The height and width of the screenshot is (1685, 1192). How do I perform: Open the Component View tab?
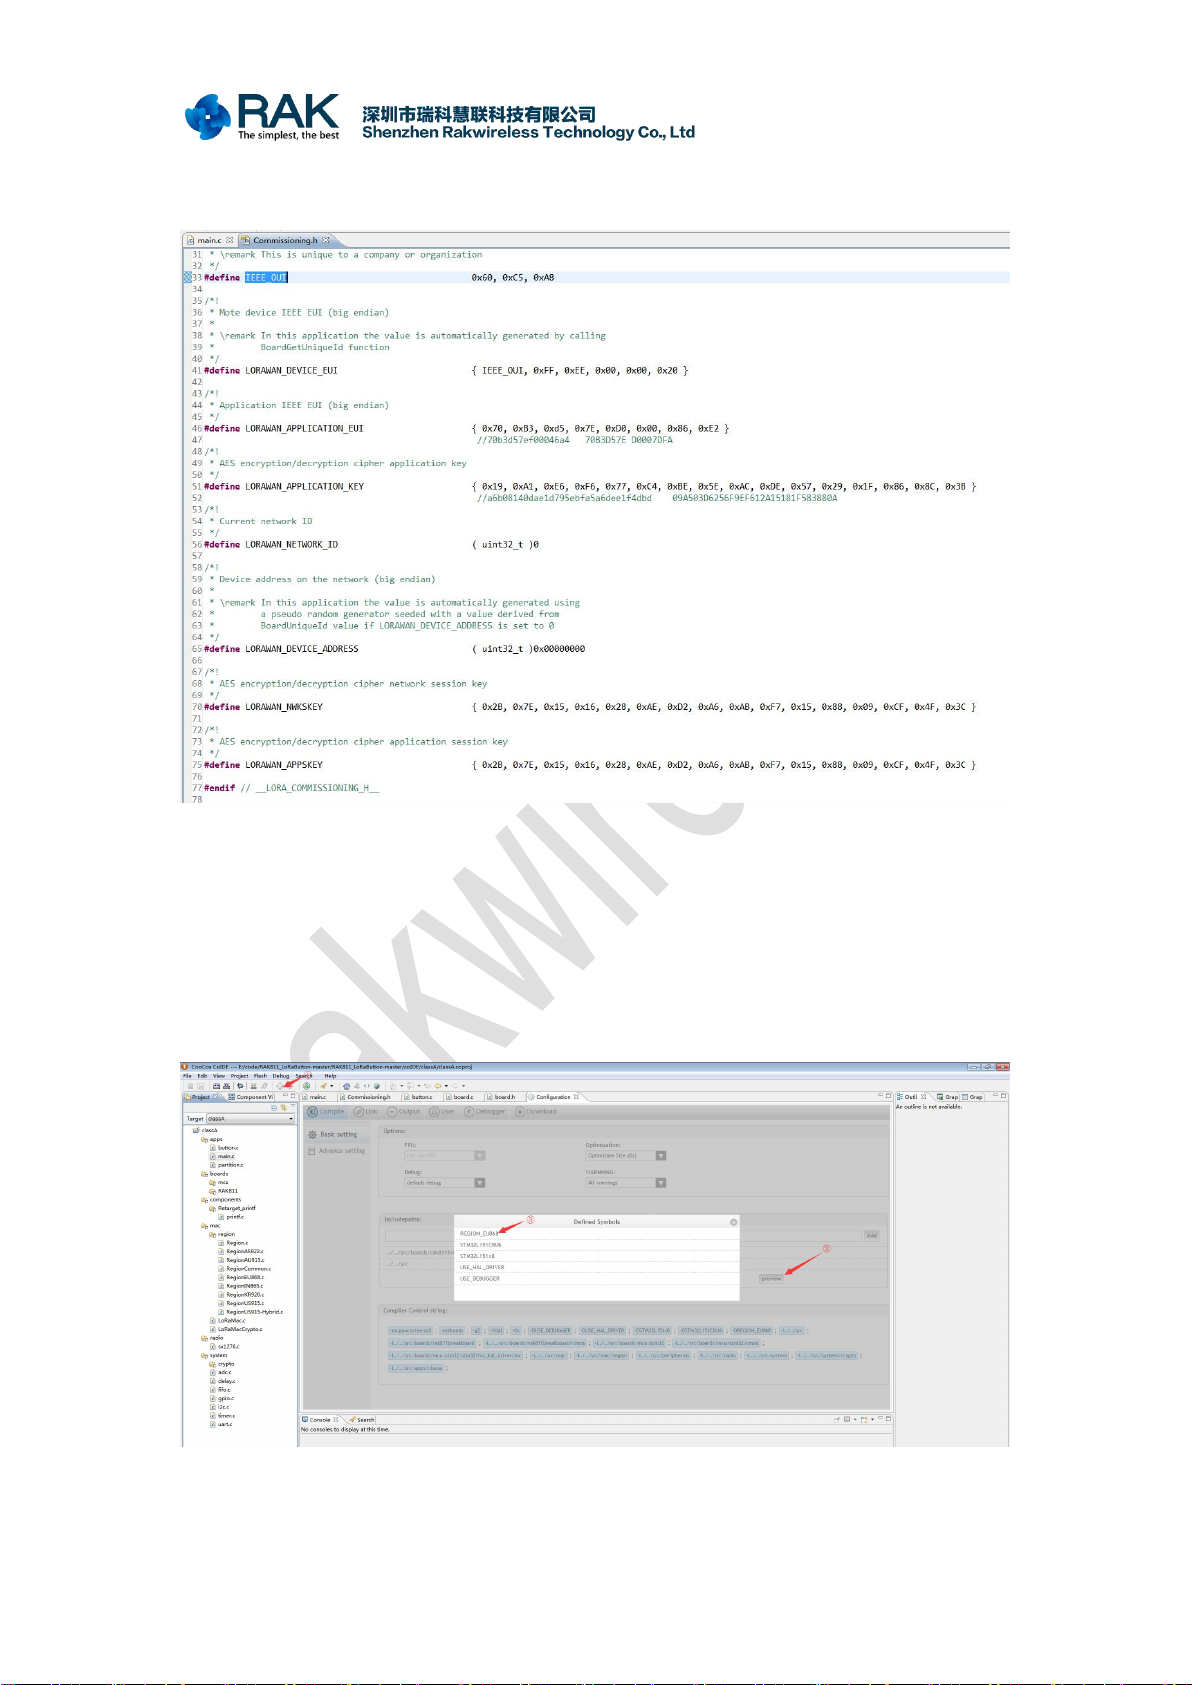coord(252,1097)
